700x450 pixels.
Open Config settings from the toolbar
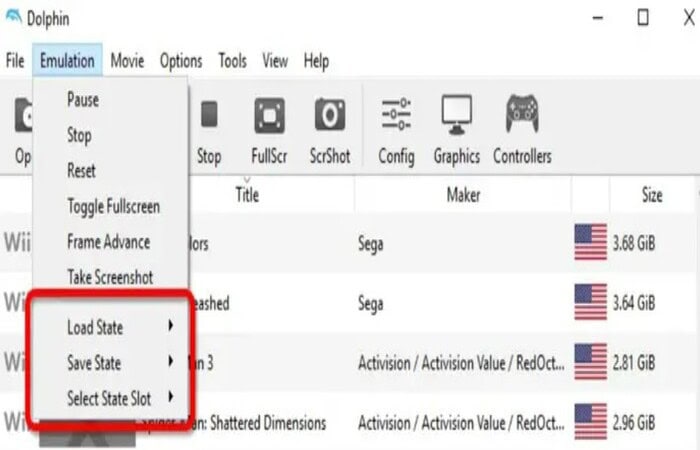click(x=396, y=114)
